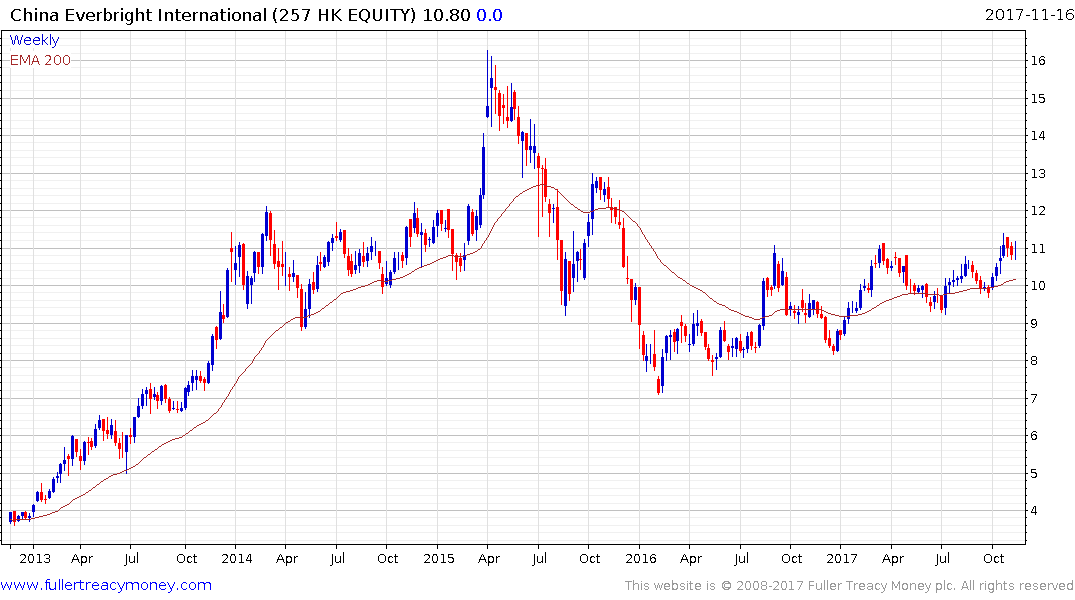
Task: Click the EMA 200 legend label
Action: [40, 60]
